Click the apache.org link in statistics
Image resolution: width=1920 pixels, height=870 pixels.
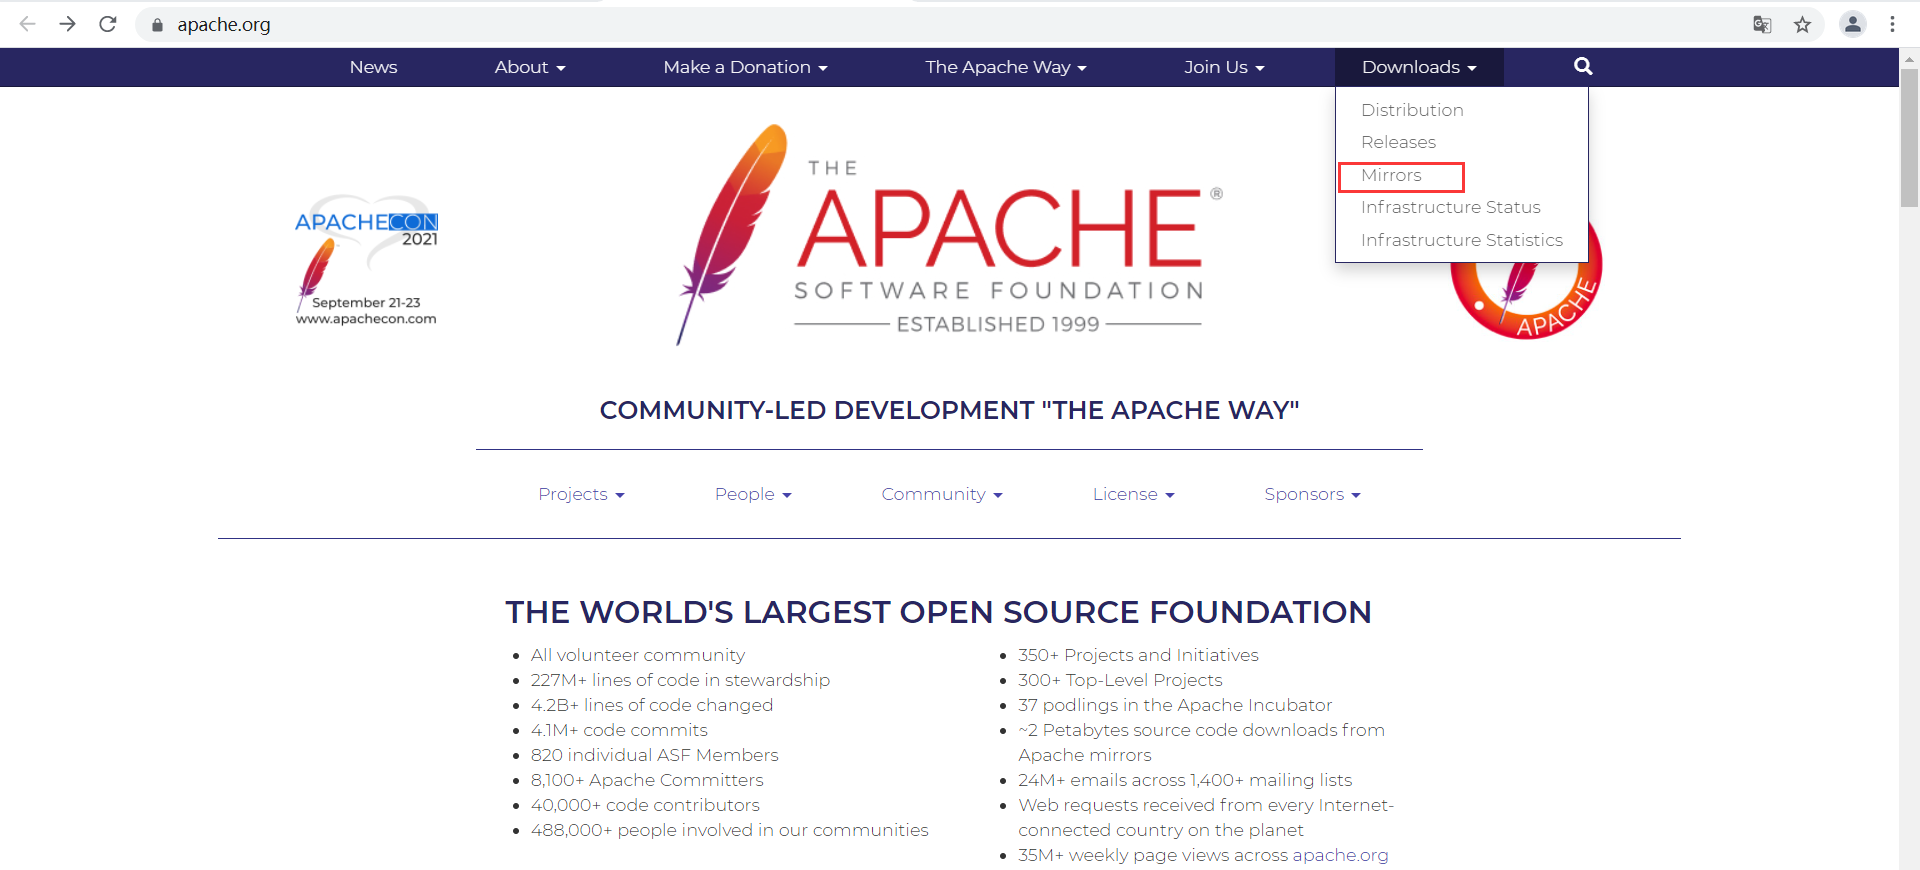pyautogui.click(x=1340, y=855)
